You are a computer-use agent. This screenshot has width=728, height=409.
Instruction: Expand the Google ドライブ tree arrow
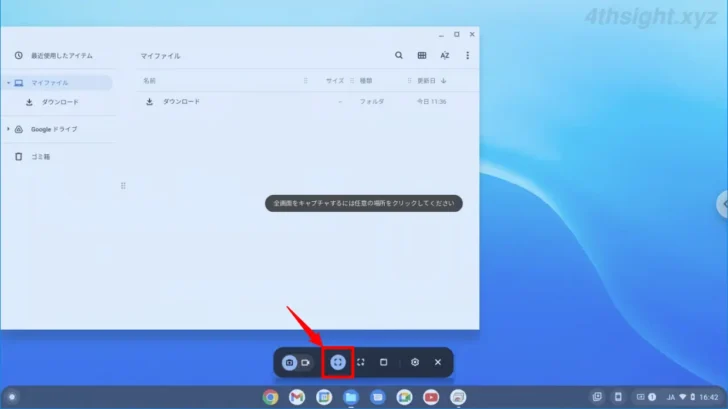coord(8,129)
